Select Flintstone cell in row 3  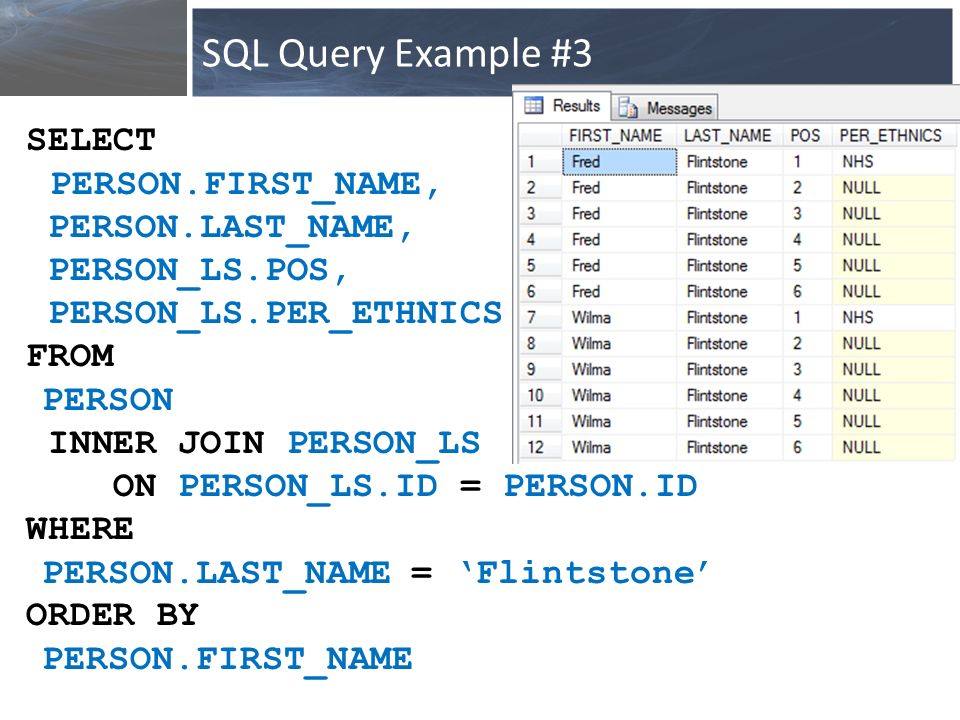730,214
